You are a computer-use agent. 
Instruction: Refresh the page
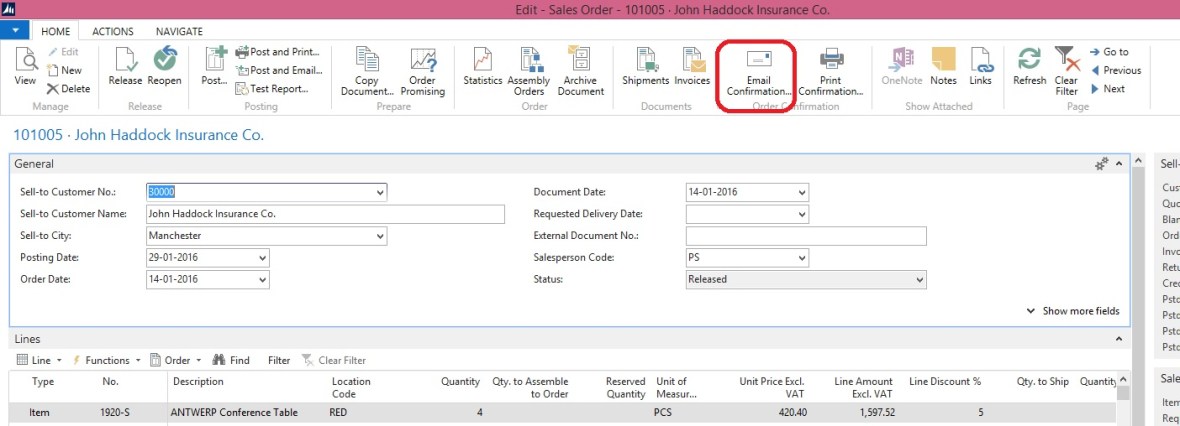[1029, 67]
